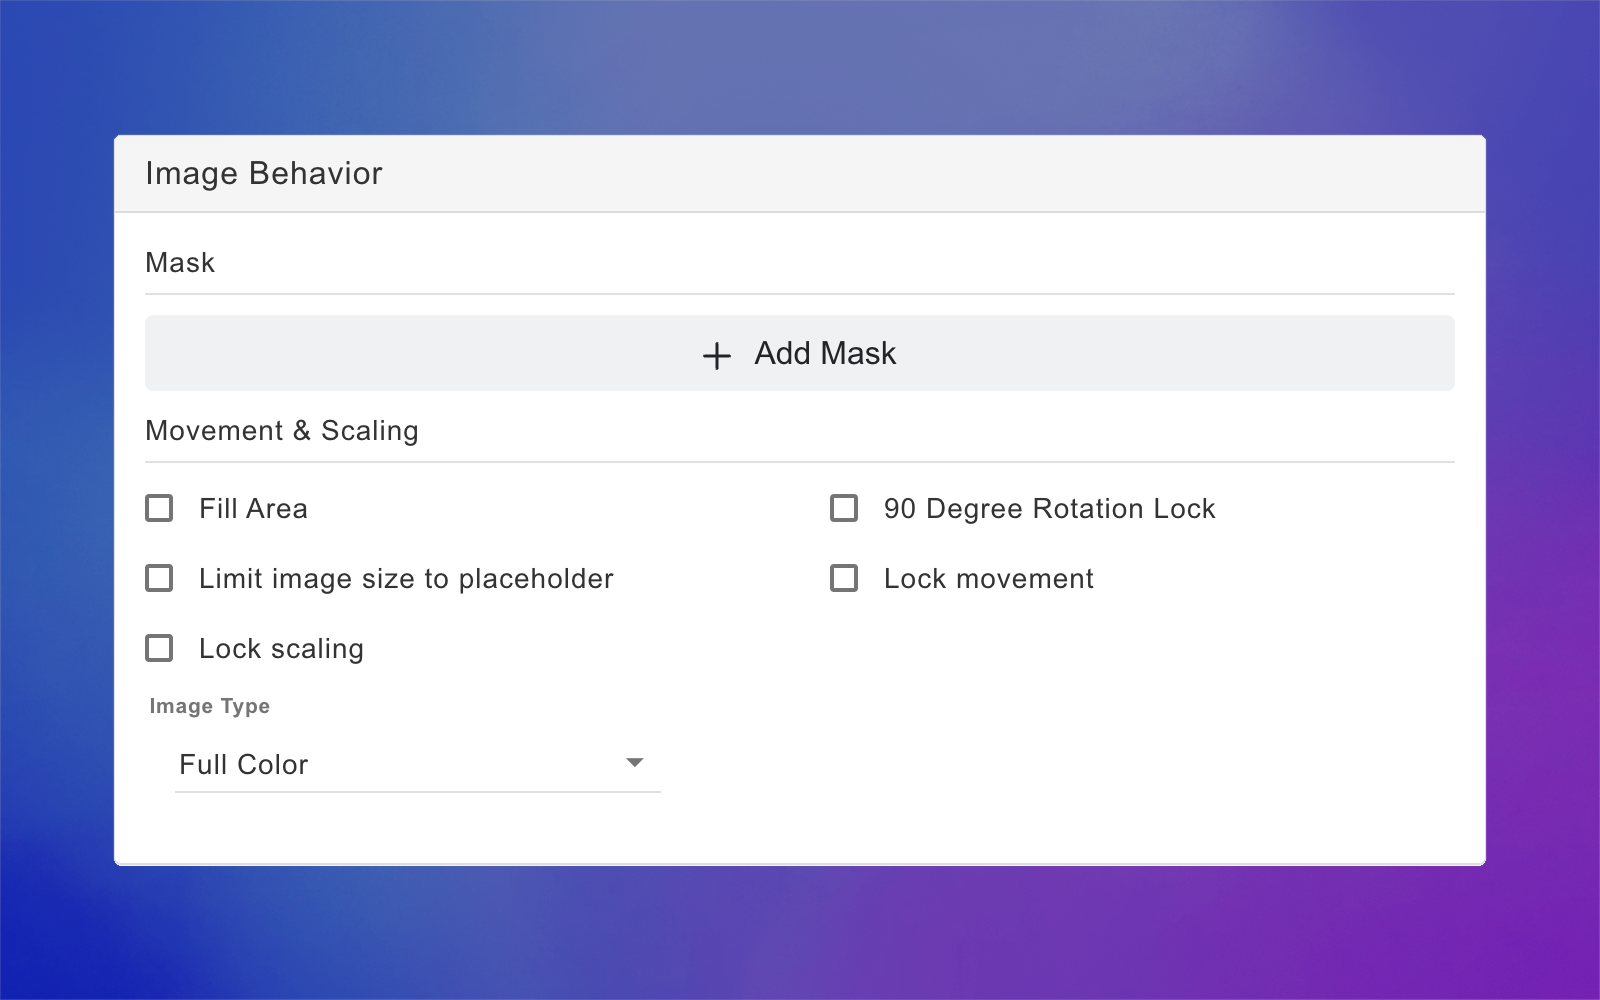
Task: Click the Image Type field label
Action: click(x=209, y=706)
